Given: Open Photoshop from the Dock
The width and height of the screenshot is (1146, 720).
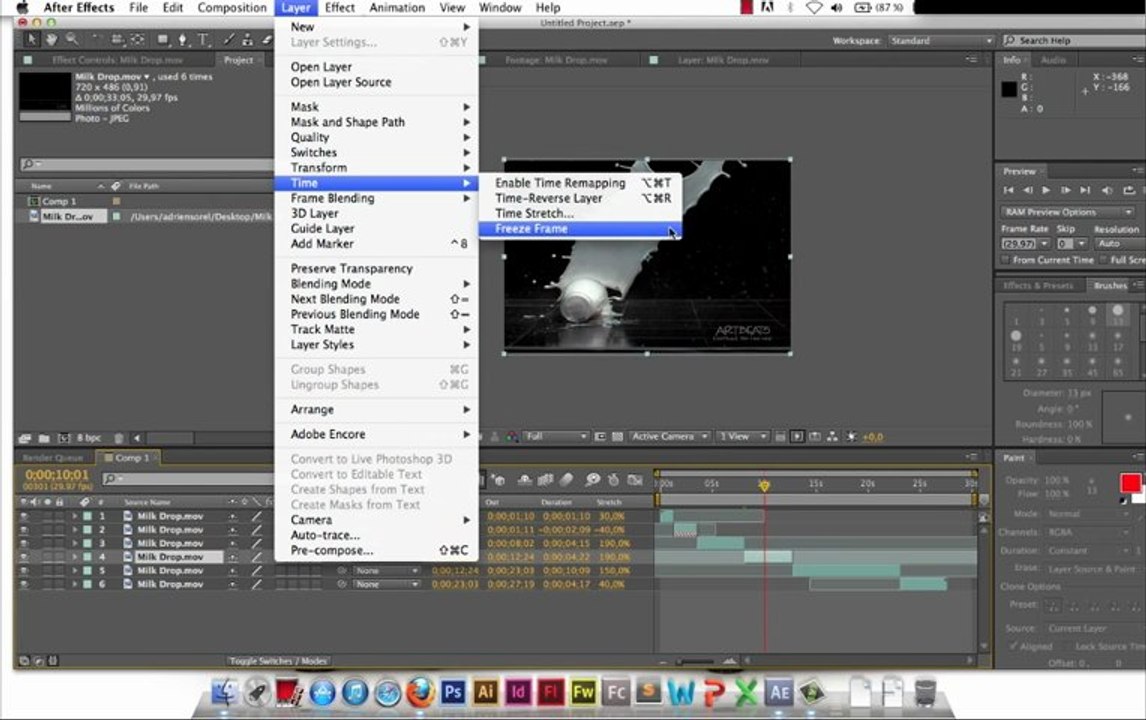Looking at the screenshot, I should (x=452, y=691).
